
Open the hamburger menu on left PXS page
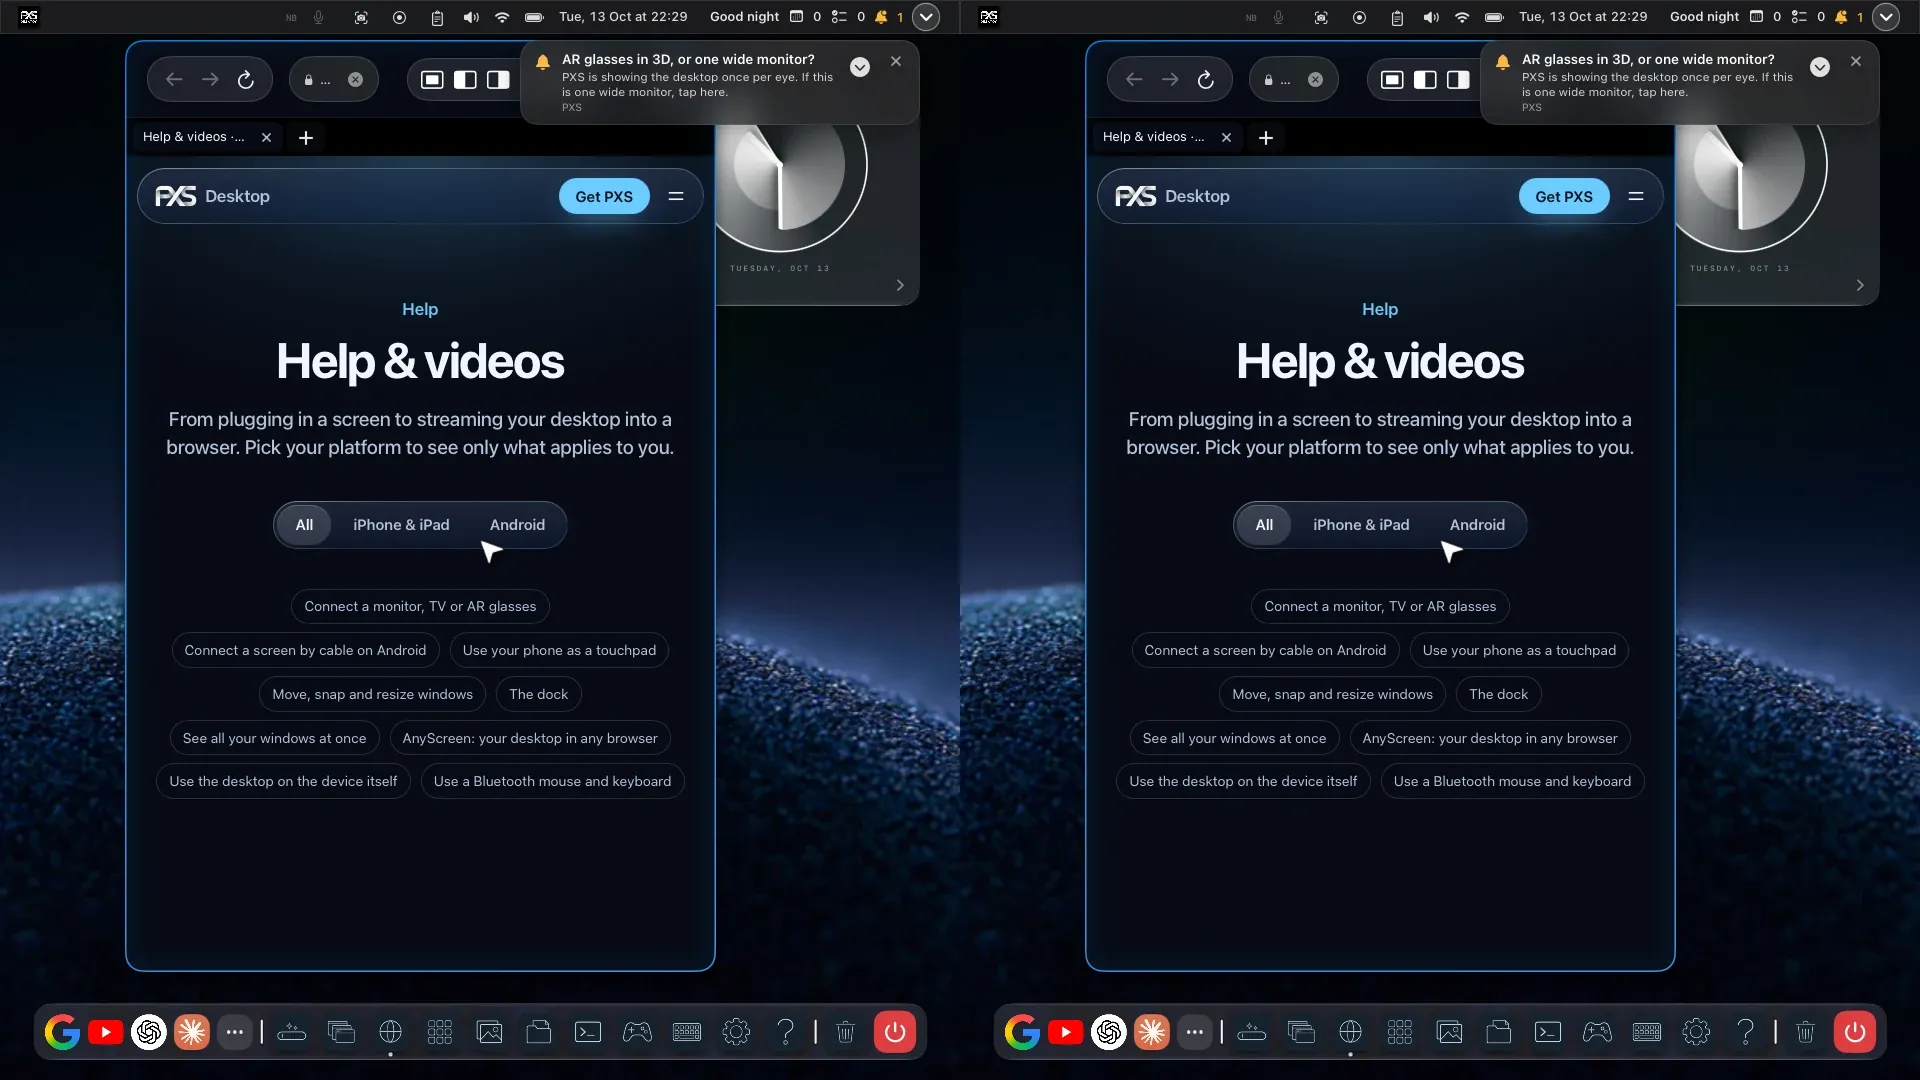tap(676, 196)
